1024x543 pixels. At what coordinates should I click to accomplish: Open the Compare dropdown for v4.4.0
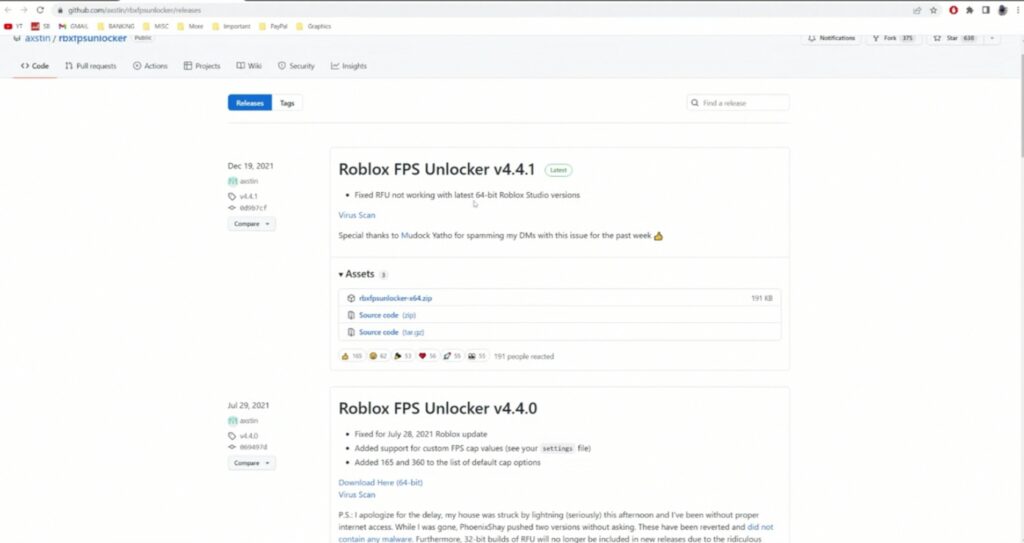coord(251,463)
